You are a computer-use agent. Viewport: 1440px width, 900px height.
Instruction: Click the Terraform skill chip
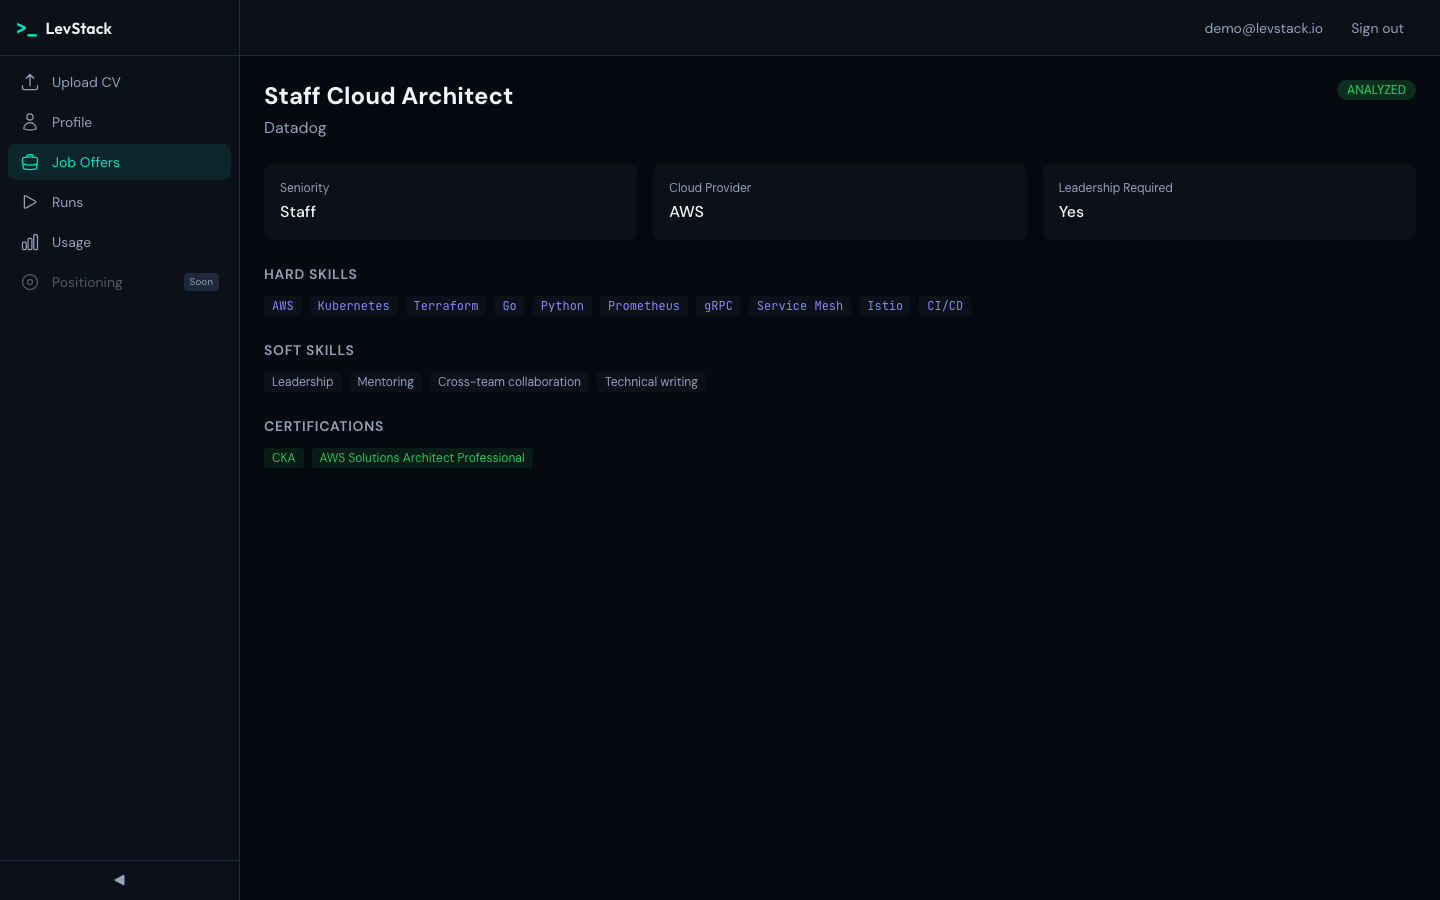pyautogui.click(x=445, y=306)
